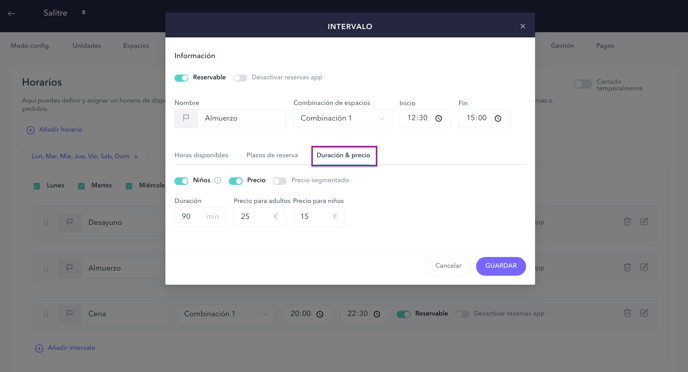
Task: Click the clock icon in Inicio field
Action: 438,118
